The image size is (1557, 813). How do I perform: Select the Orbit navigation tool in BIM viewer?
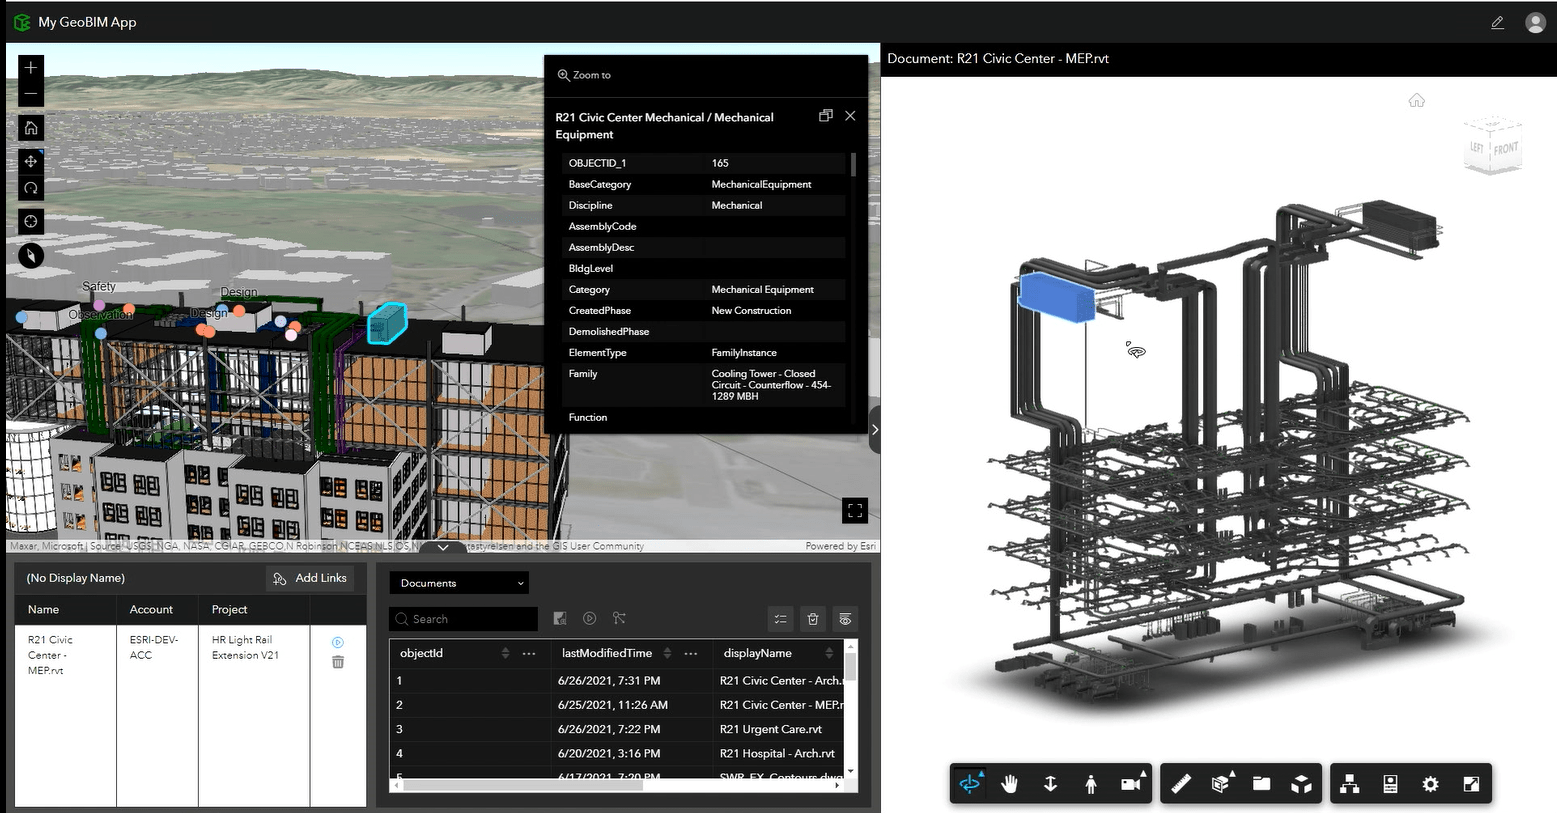coord(970,784)
